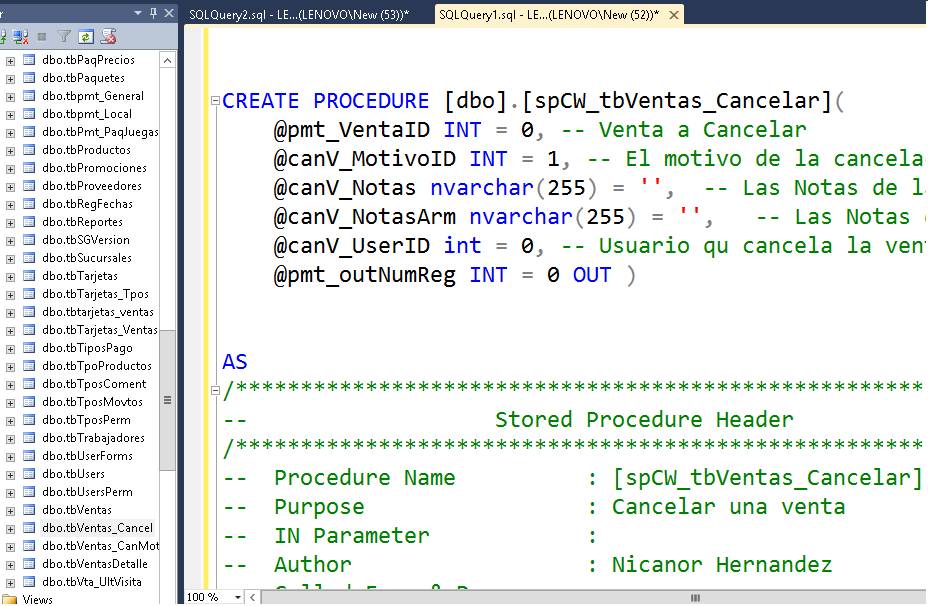Expand the dbo.tbSucursales table node
928x606 pixels.
10,258
